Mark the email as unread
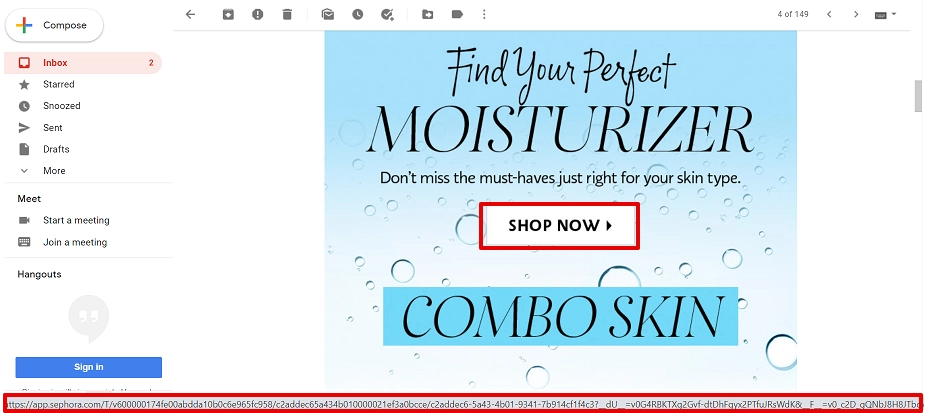Image resolution: width=928 pixels, height=416 pixels. pos(328,14)
